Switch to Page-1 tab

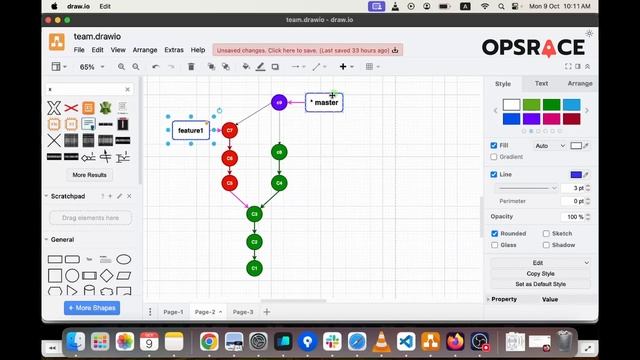173,312
